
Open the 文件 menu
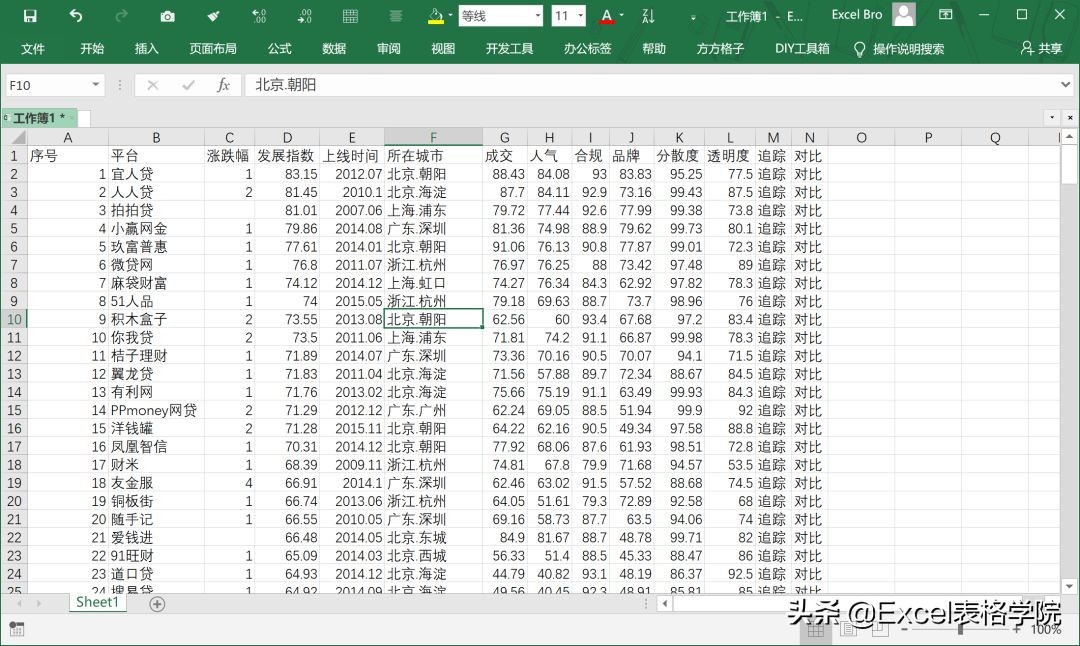(32, 48)
